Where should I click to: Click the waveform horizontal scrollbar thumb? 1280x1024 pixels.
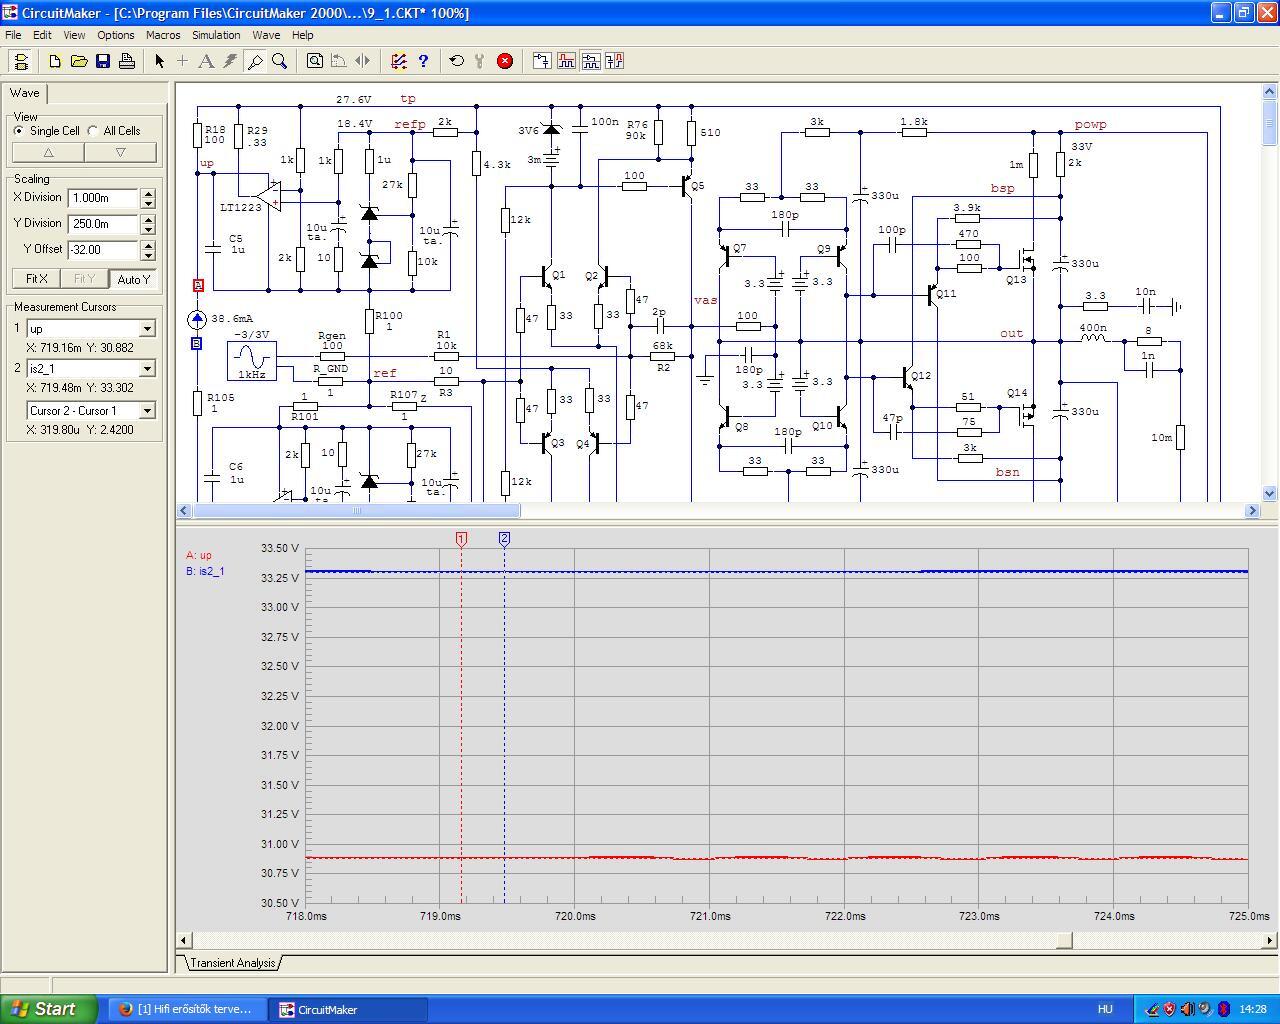tap(1064, 940)
